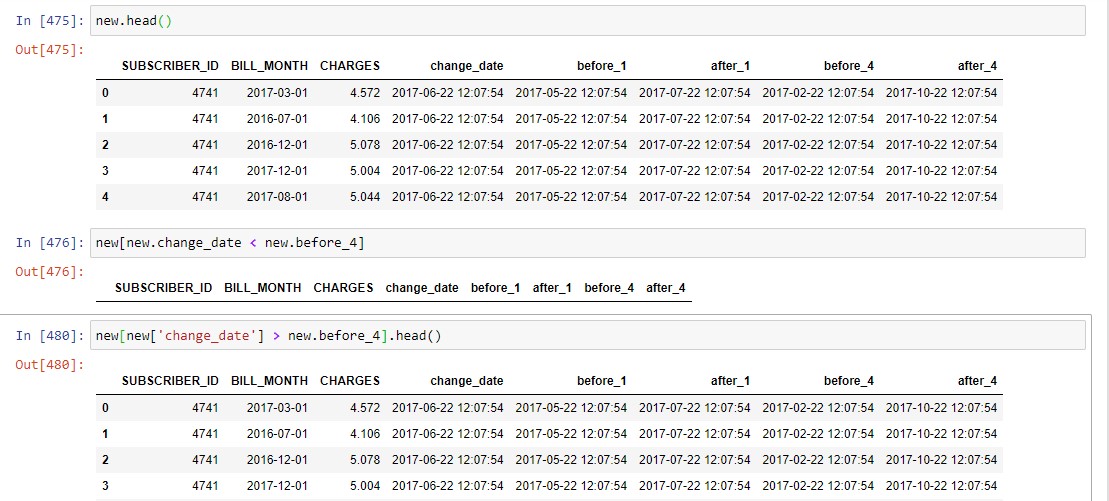Click BILL_MONTH 2016-12-01 in Out[475]
This screenshot has height=501, width=1109.
277,145
